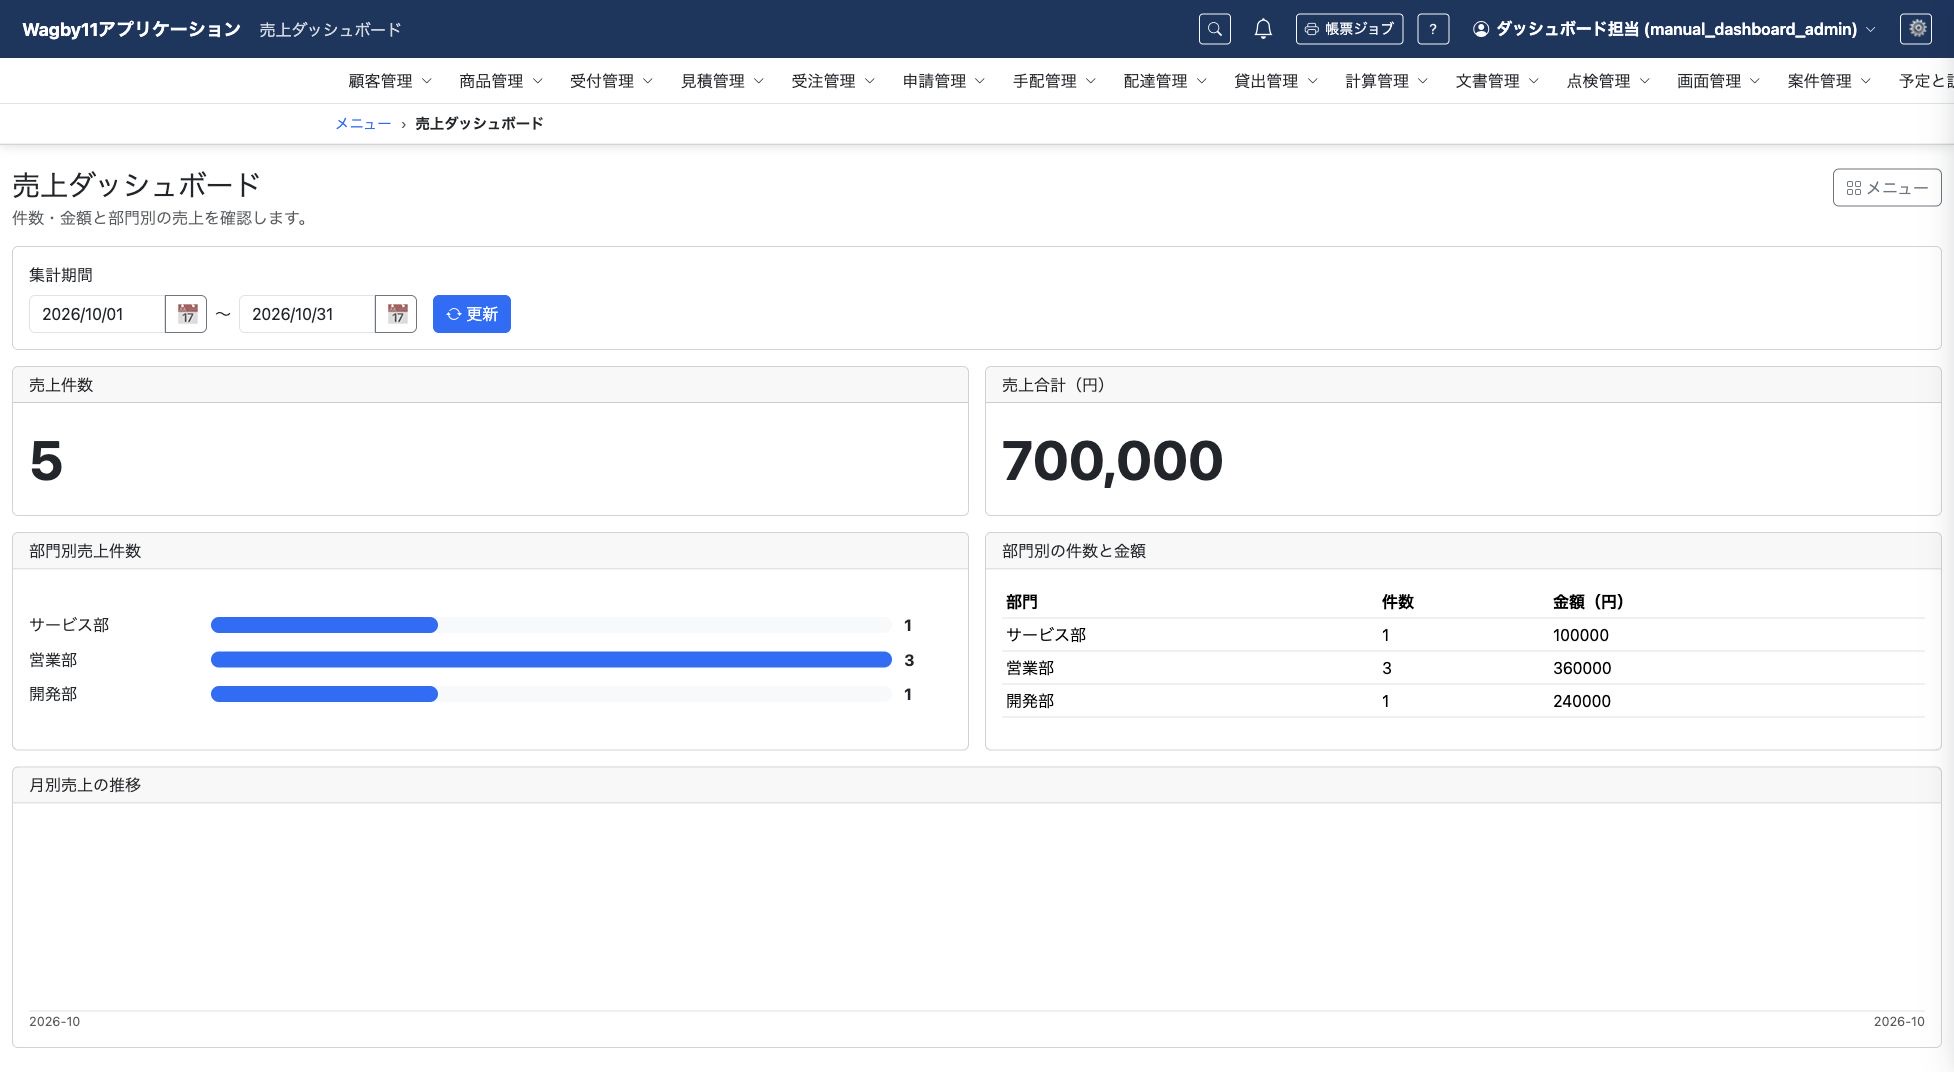Click the amount 100000 cell
Screen dimensions: 1954x1072
point(1581,635)
